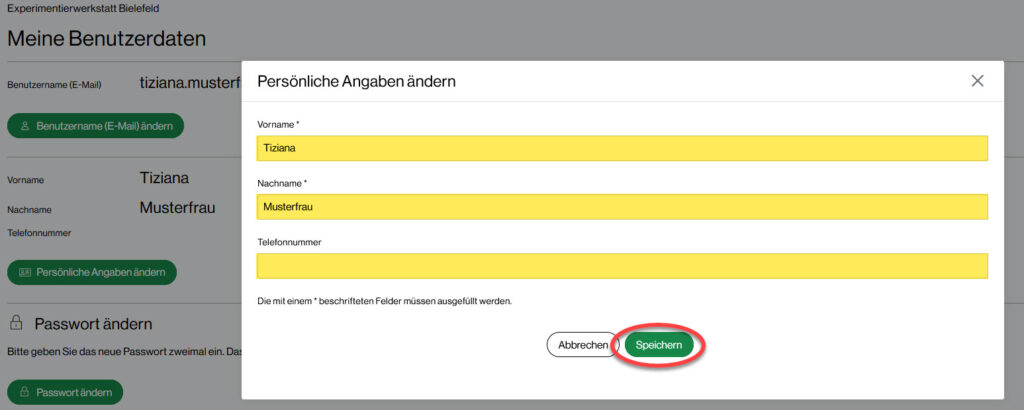Click the Nachname * label in dialog

[282, 183]
